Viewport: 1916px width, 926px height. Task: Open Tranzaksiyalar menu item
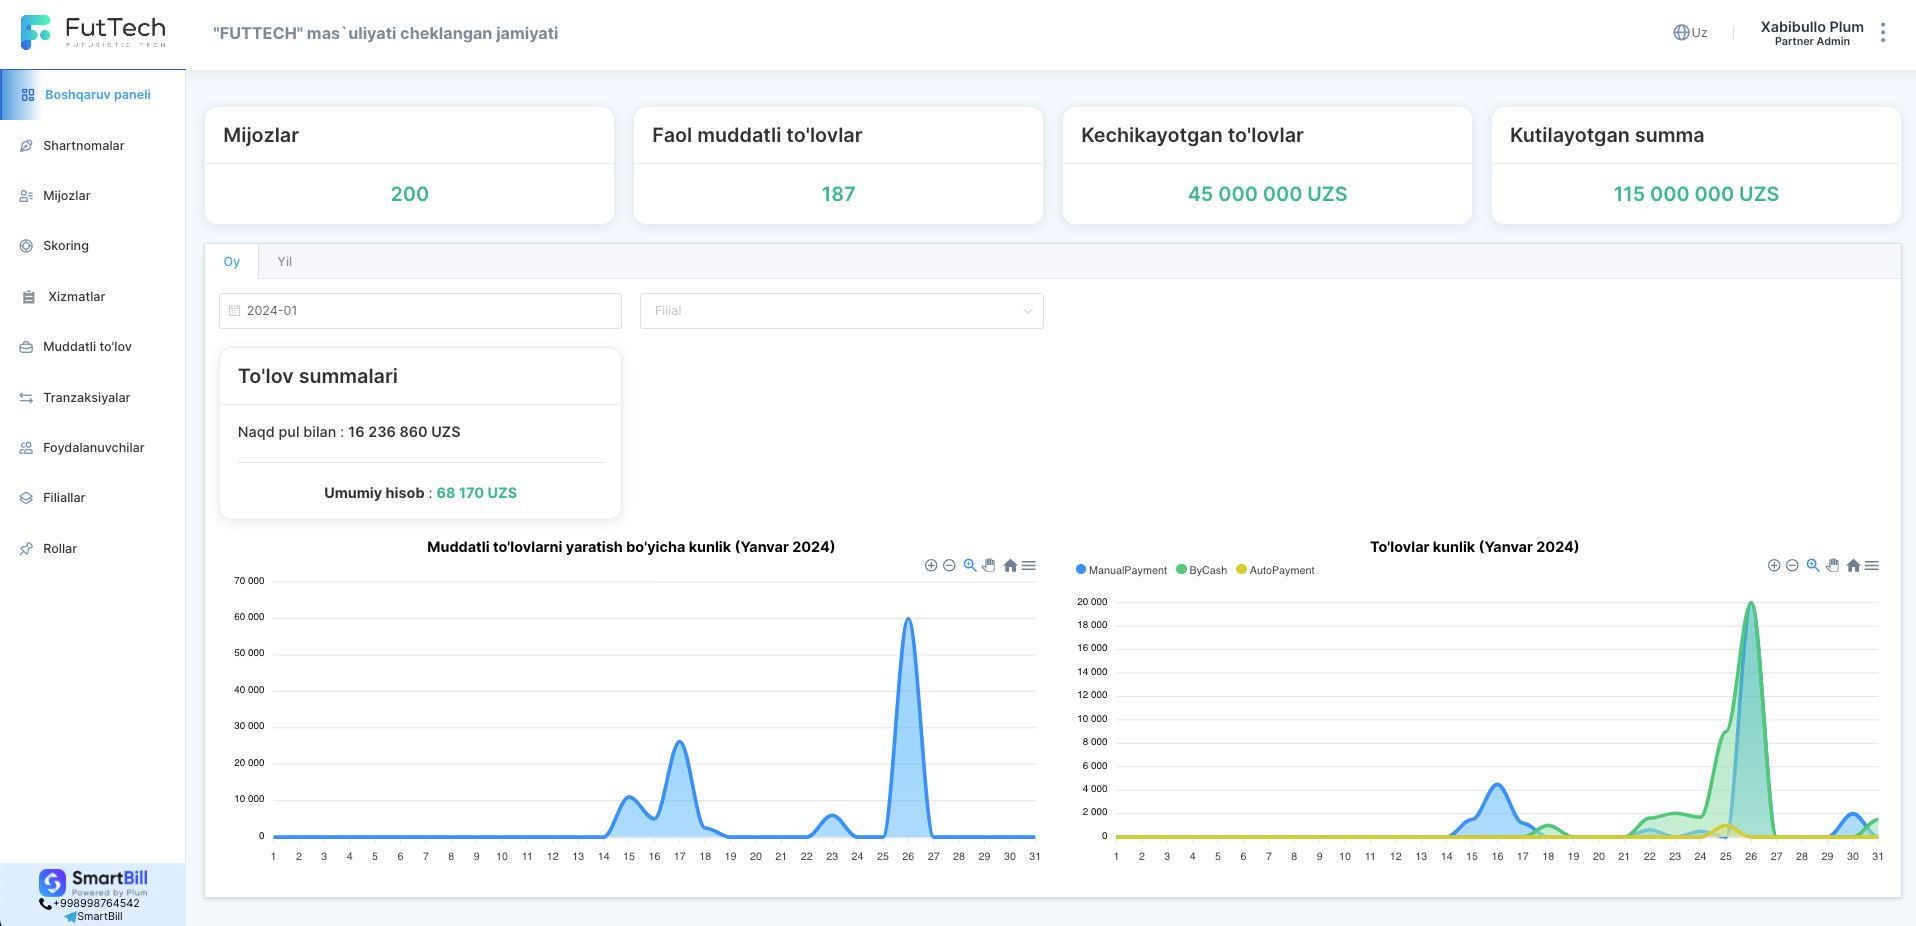tap(93, 398)
